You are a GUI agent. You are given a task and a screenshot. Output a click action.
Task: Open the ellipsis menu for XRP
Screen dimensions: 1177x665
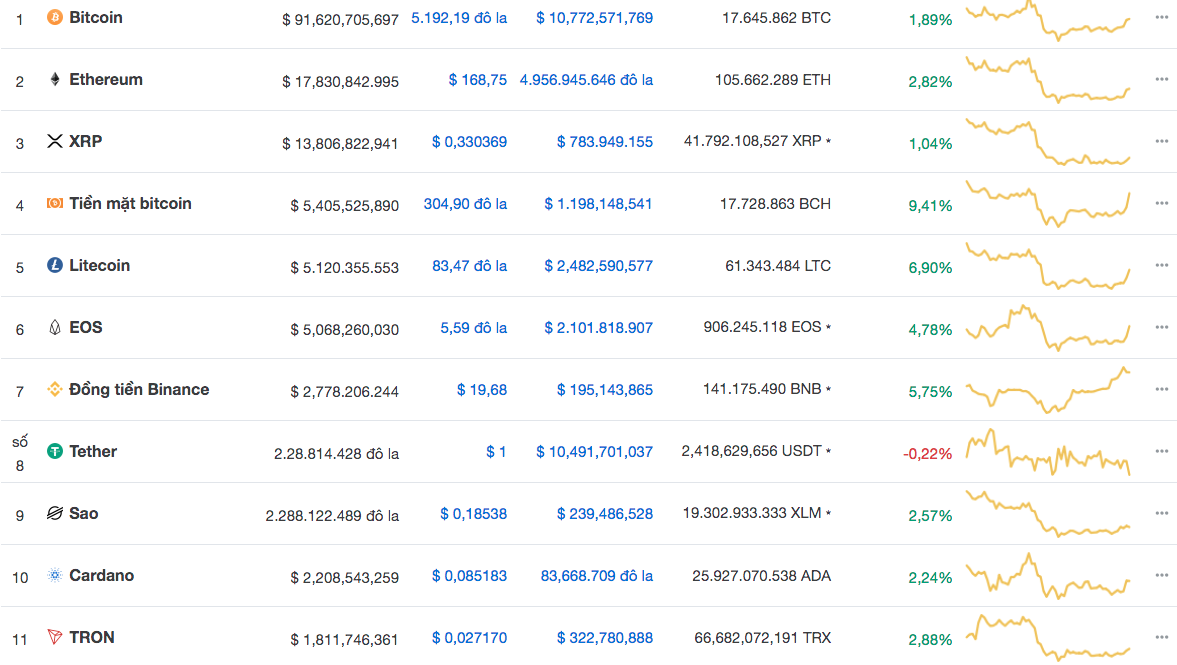(x=1161, y=141)
